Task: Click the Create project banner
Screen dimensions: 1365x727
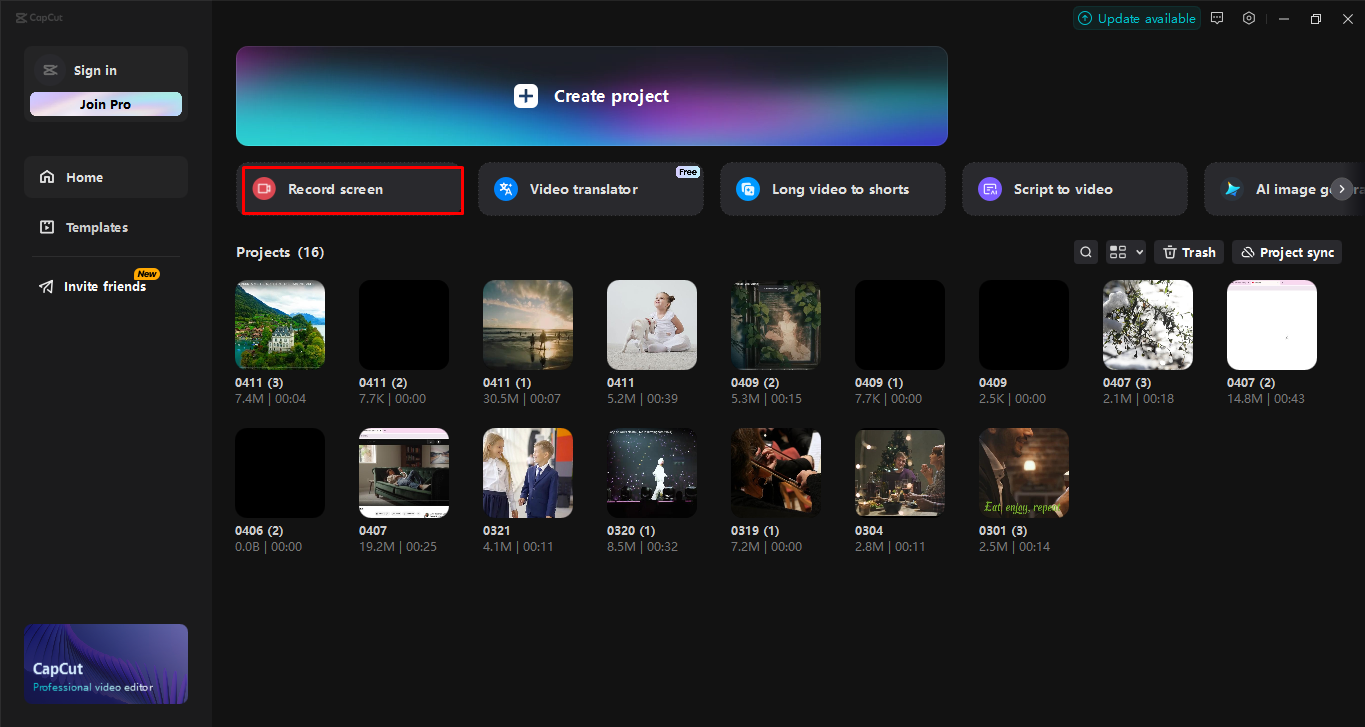Action: (591, 96)
